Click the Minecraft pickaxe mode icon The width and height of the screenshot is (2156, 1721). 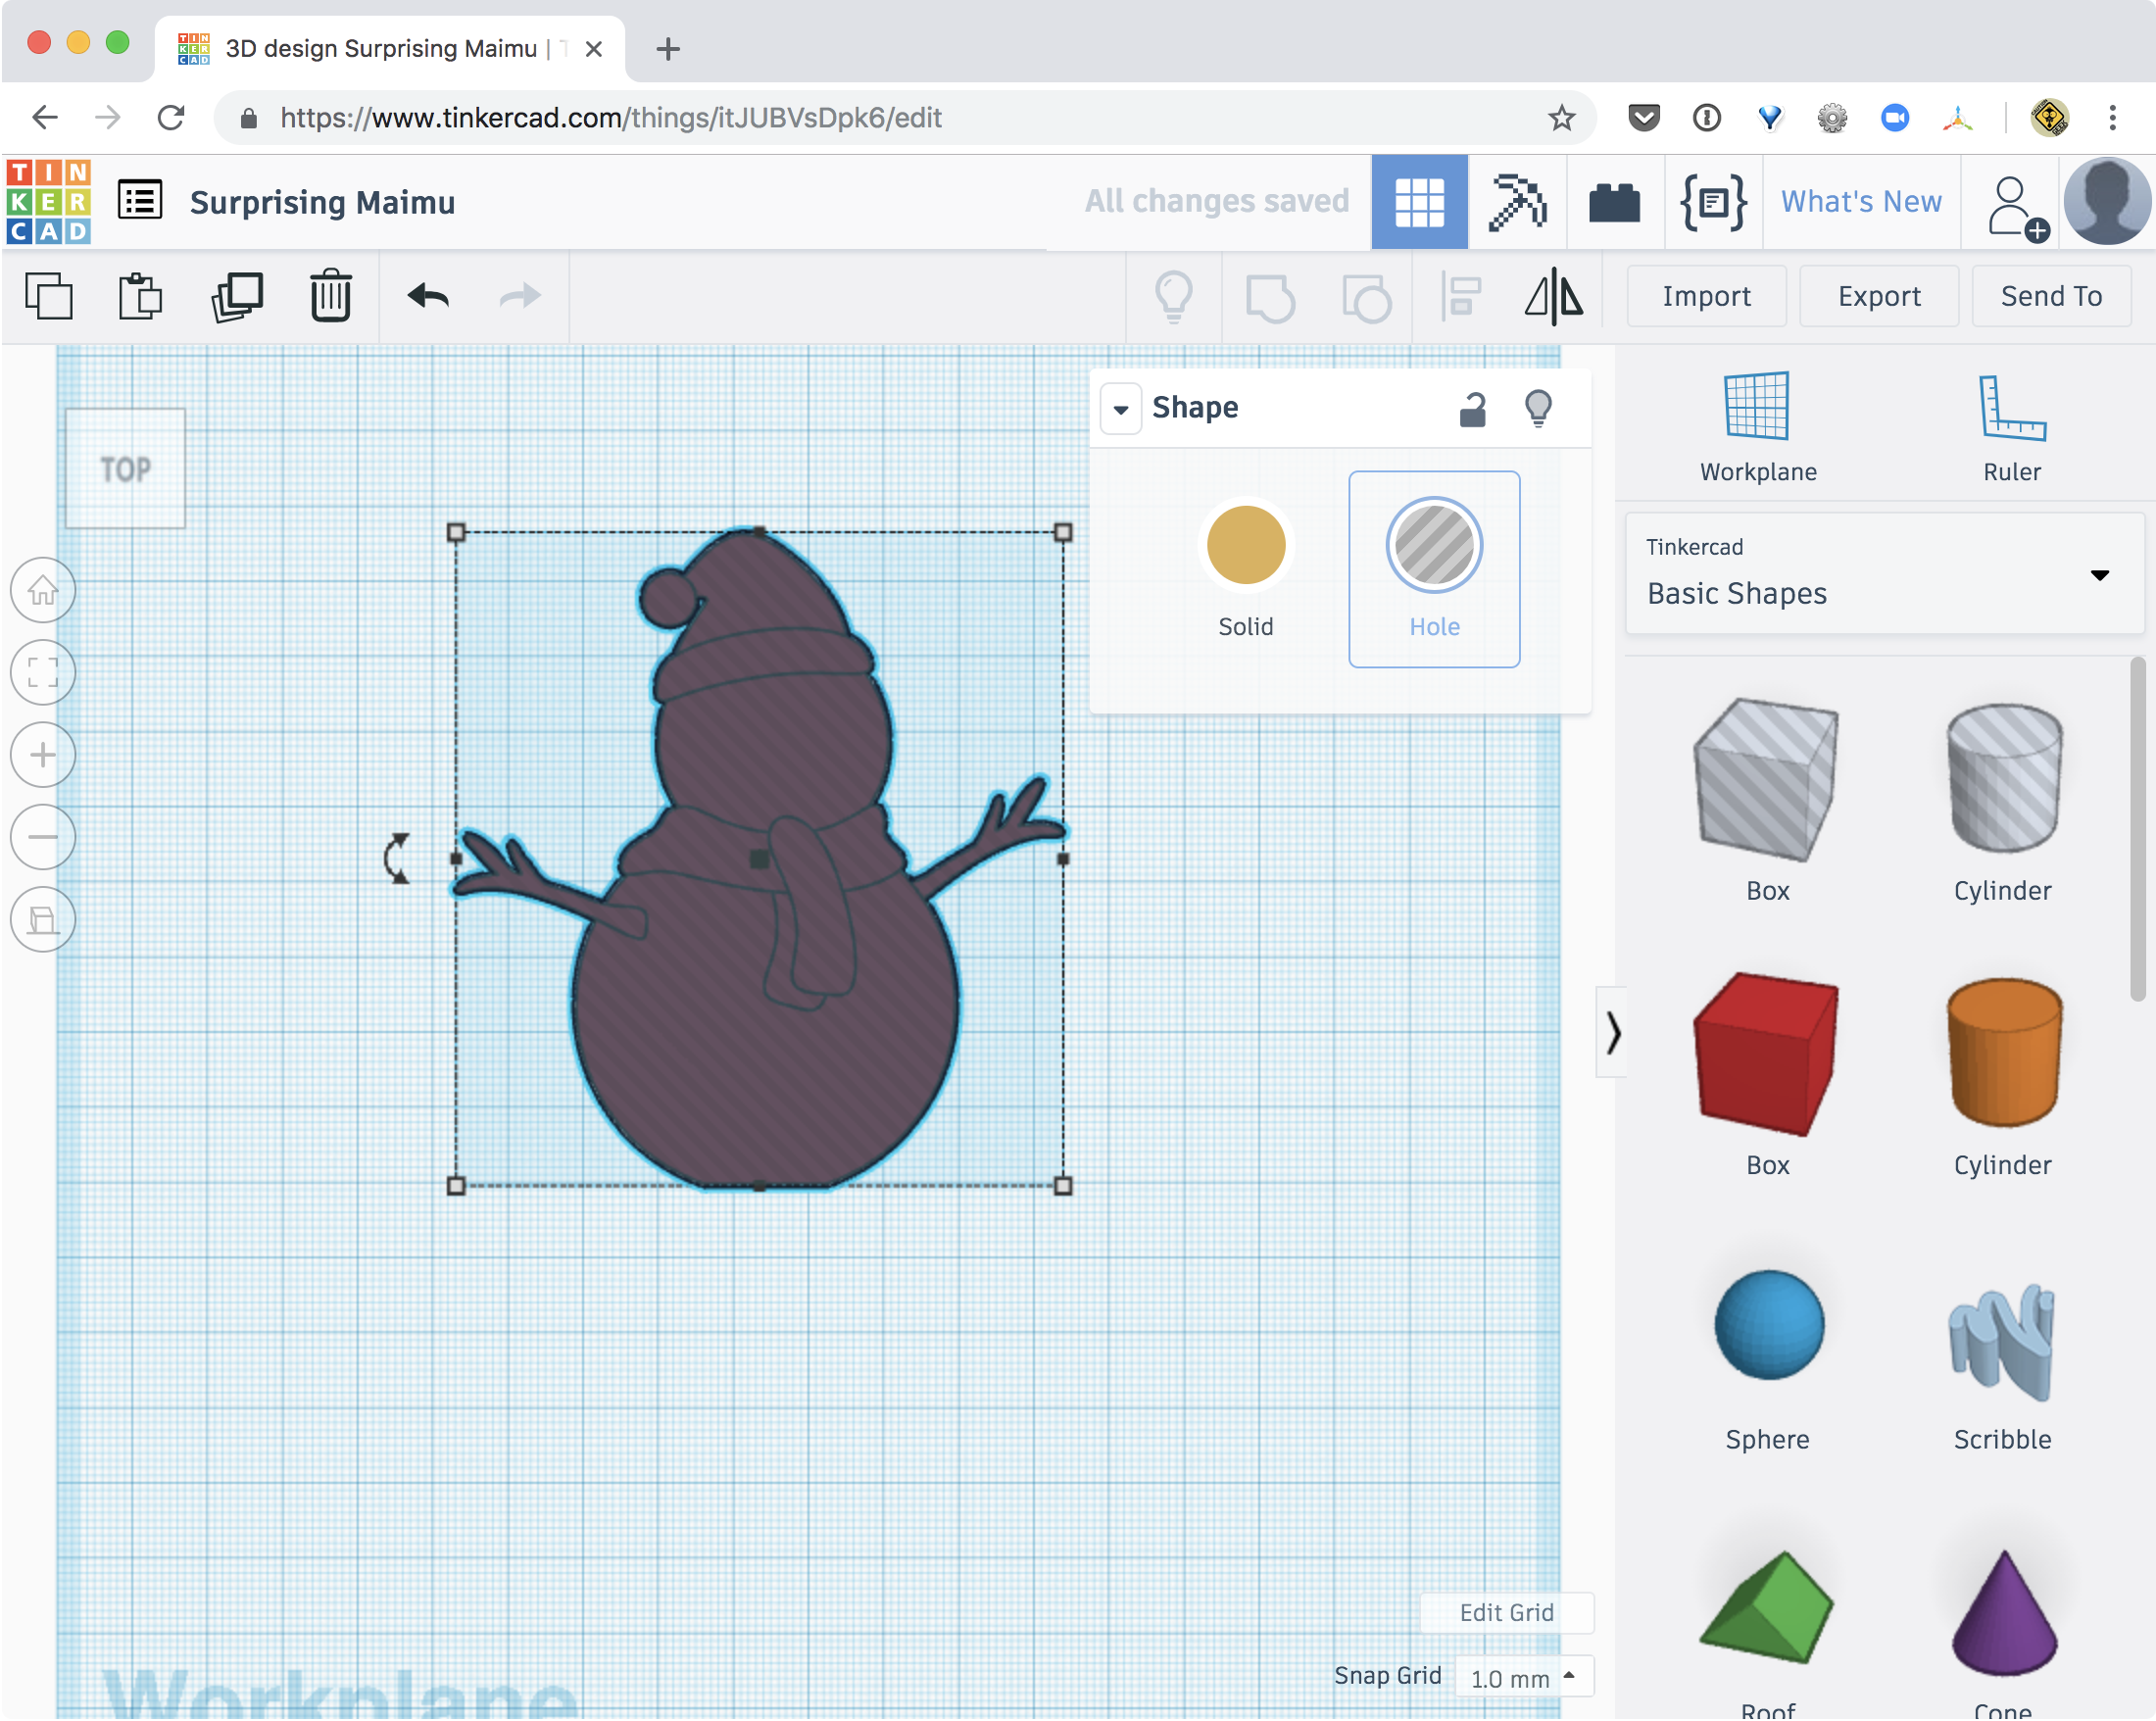[1516, 201]
